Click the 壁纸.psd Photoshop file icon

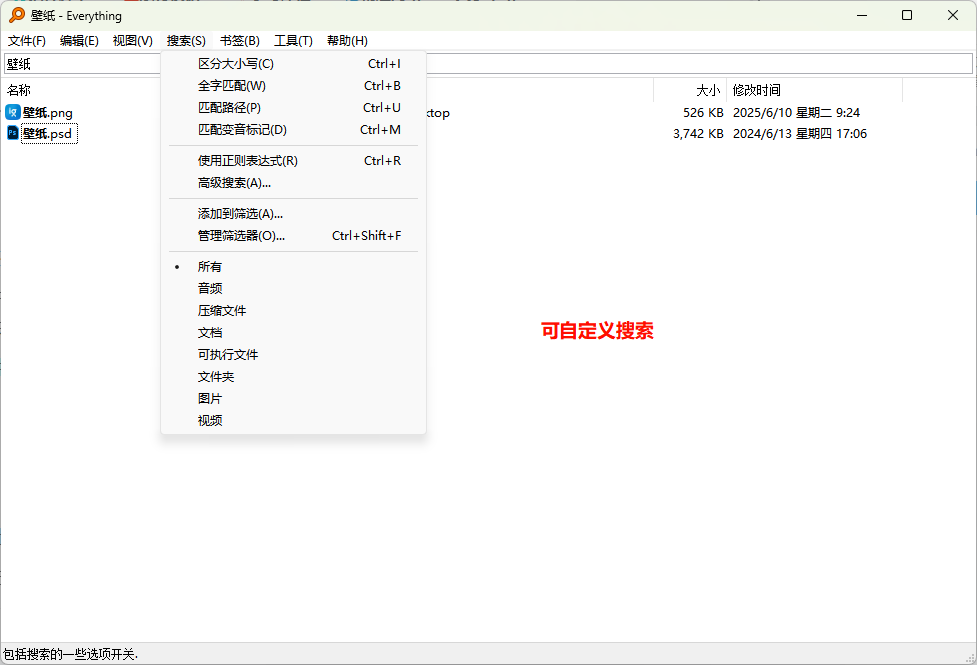[13, 133]
